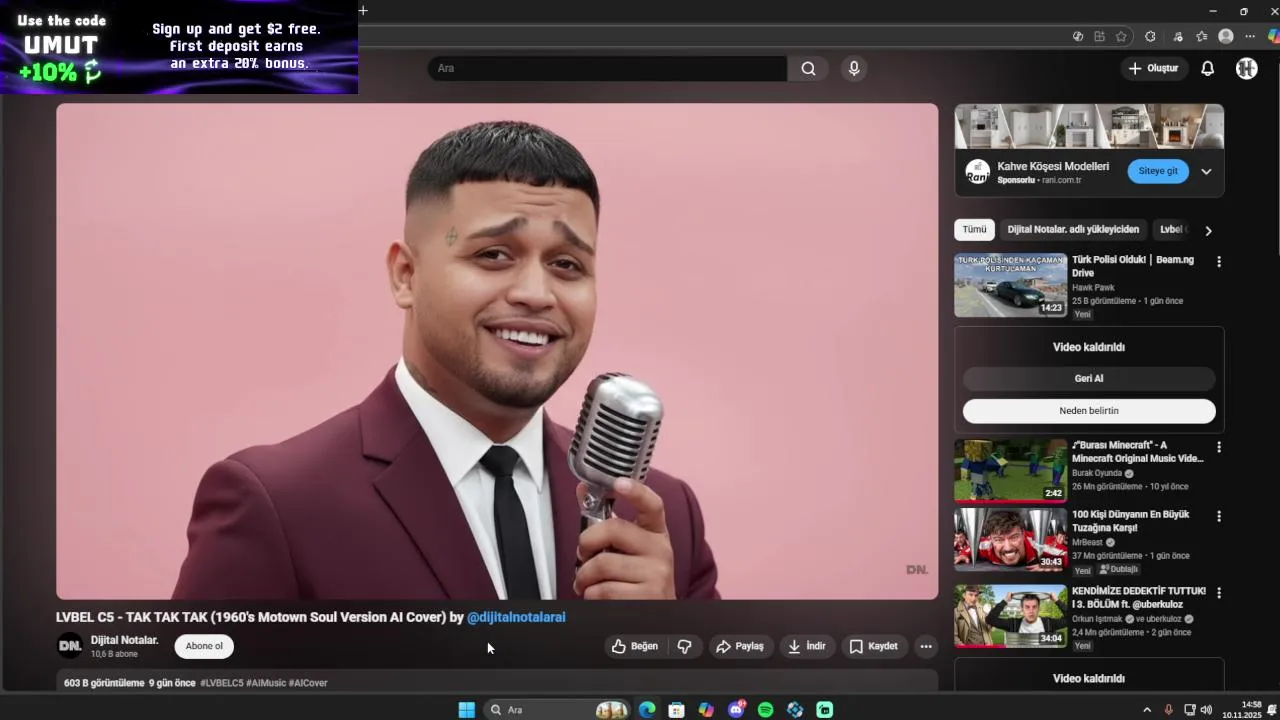Share the video via Paylaş

pos(740,646)
